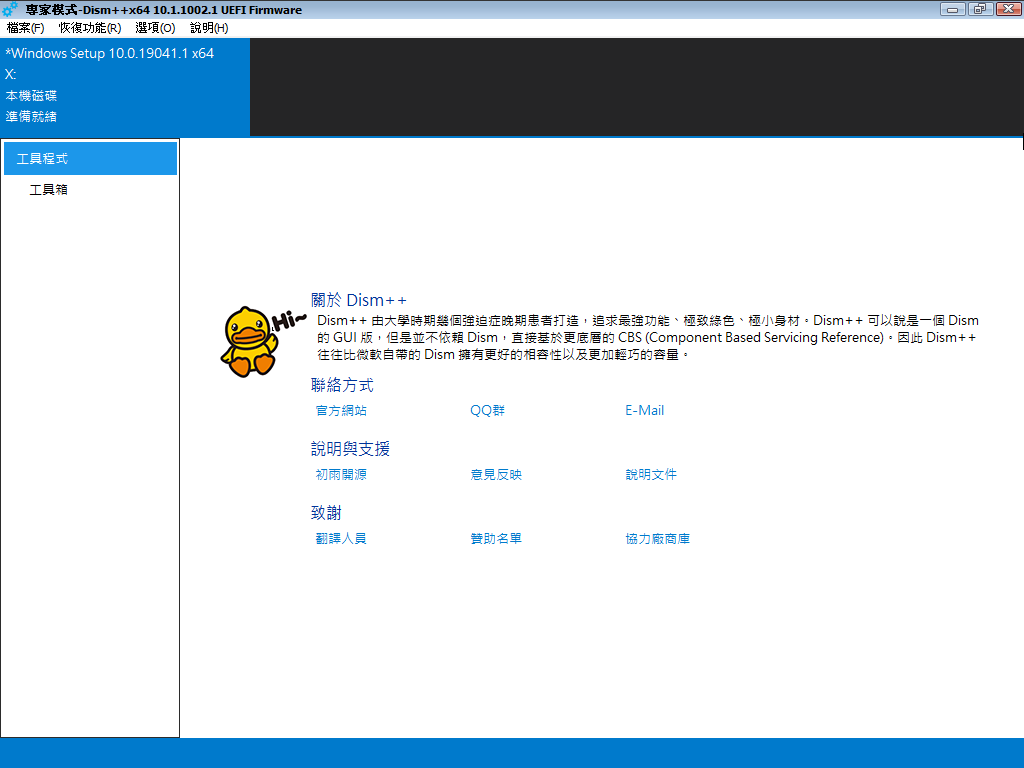
Task: Open the 說明文件 documentation link
Action: (x=651, y=475)
